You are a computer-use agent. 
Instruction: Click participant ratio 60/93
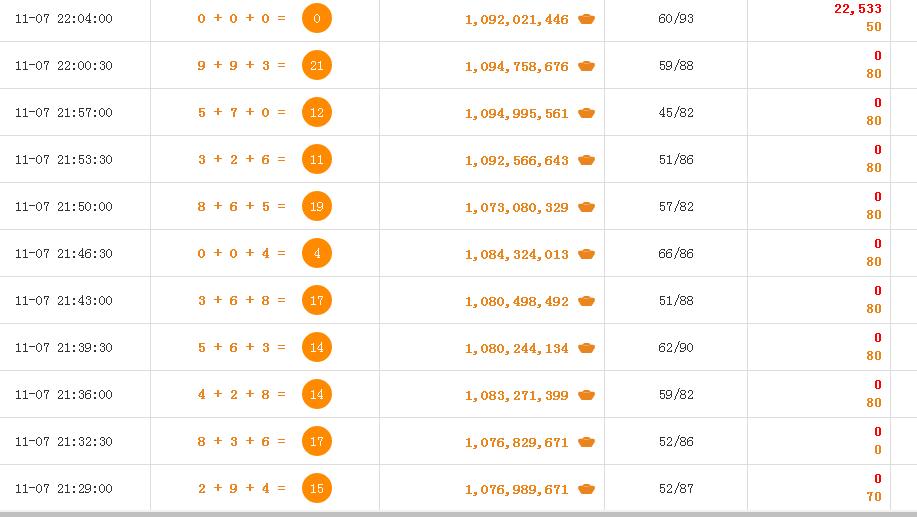[676, 19]
